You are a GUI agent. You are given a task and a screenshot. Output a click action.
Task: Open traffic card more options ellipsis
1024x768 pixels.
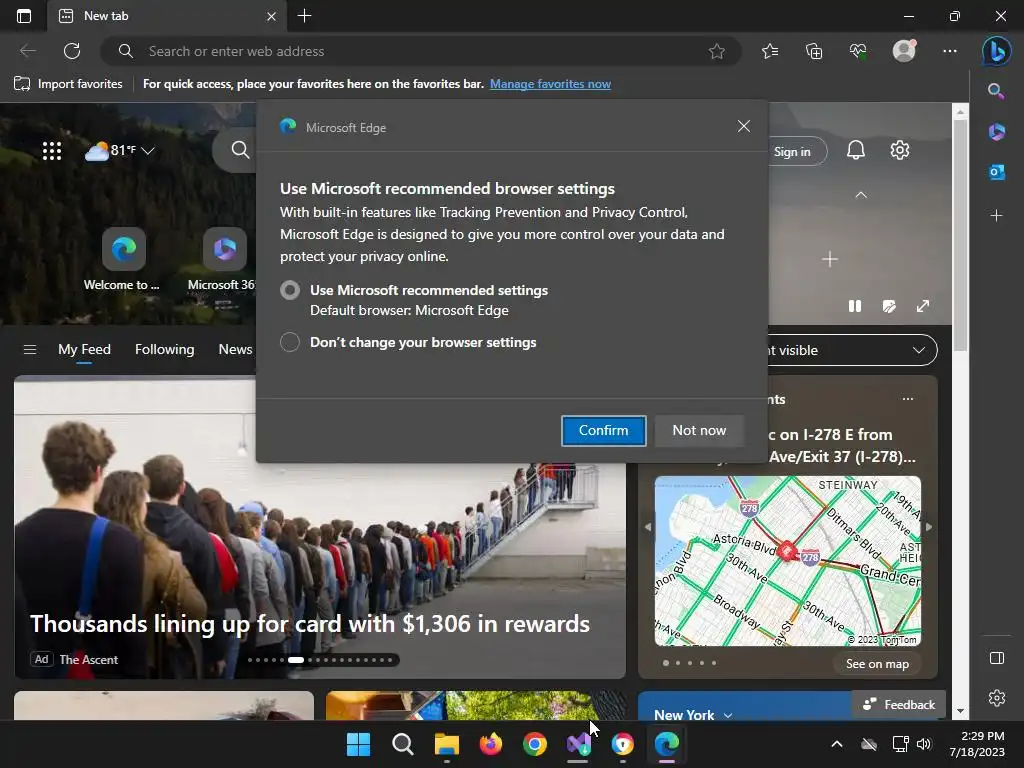[x=908, y=399]
